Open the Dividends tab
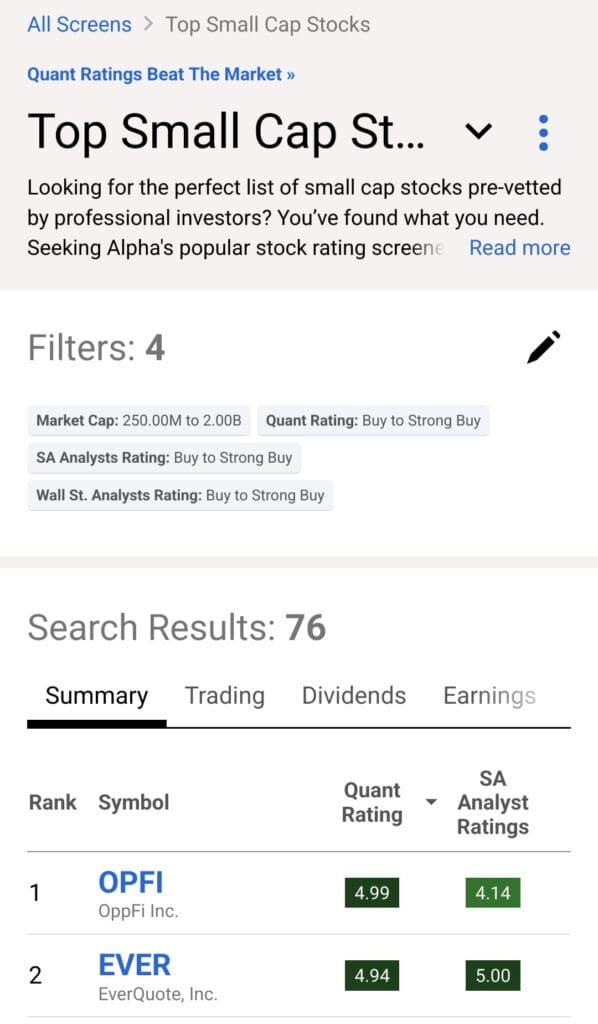 [353, 695]
